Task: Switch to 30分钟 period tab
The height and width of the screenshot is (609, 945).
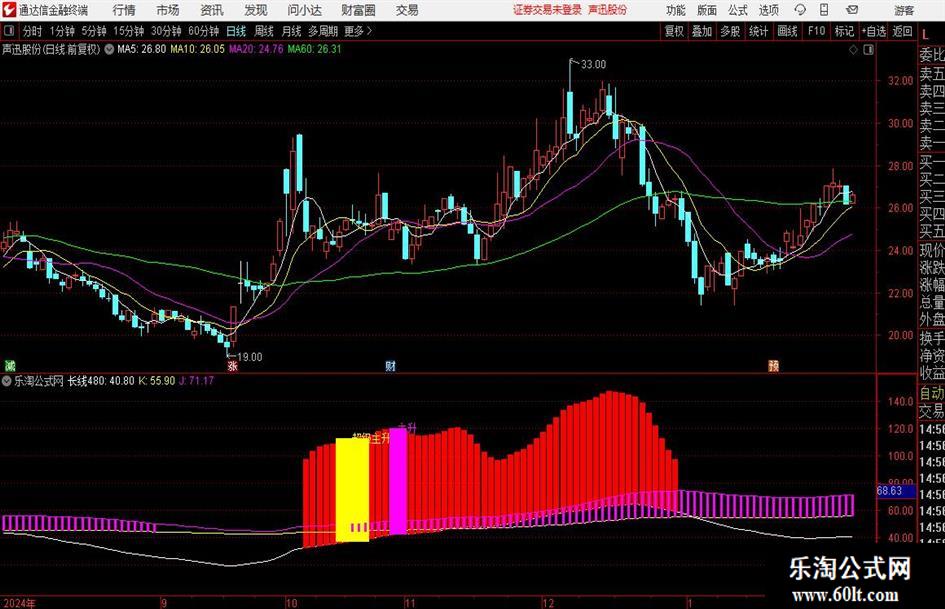Action: pos(166,31)
